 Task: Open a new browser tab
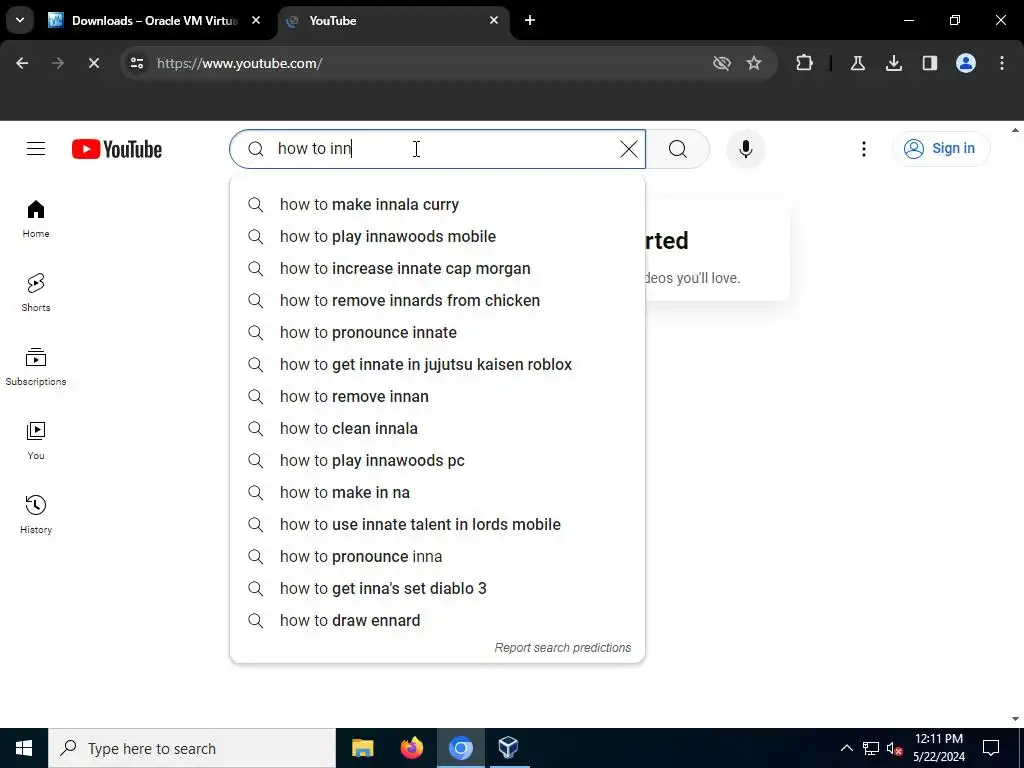530,20
